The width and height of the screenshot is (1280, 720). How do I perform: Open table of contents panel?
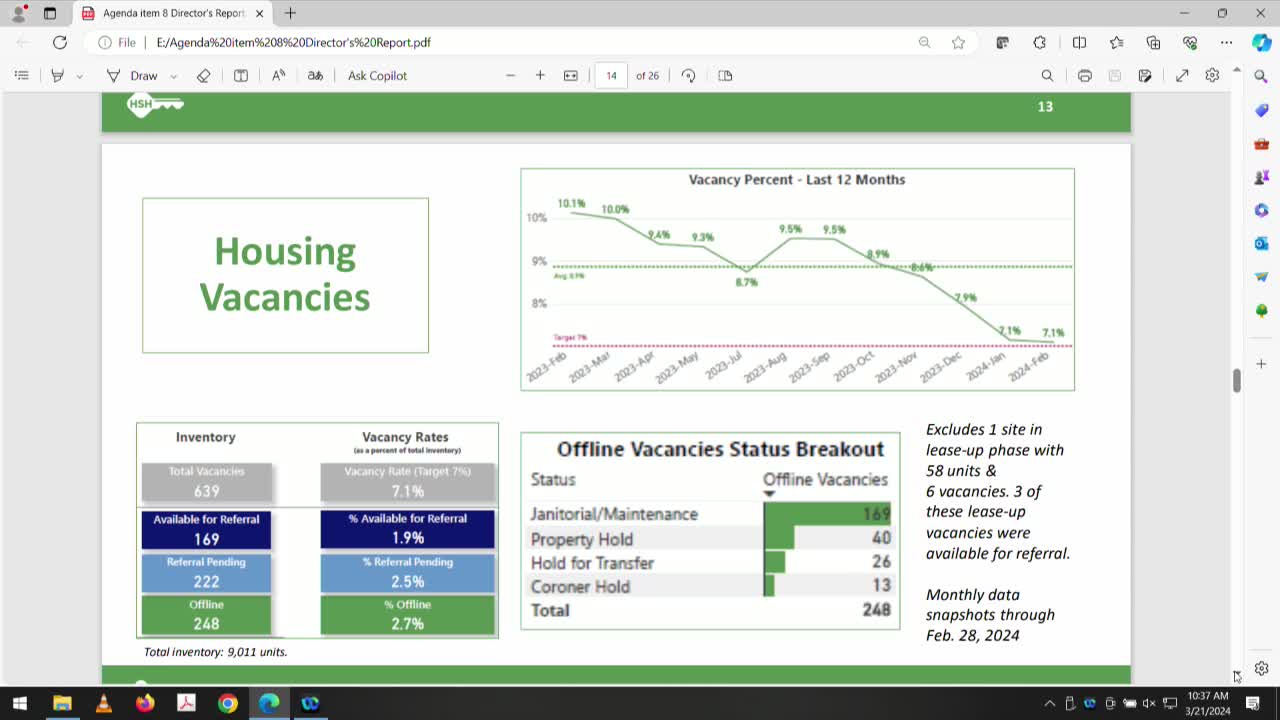point(22,75)
